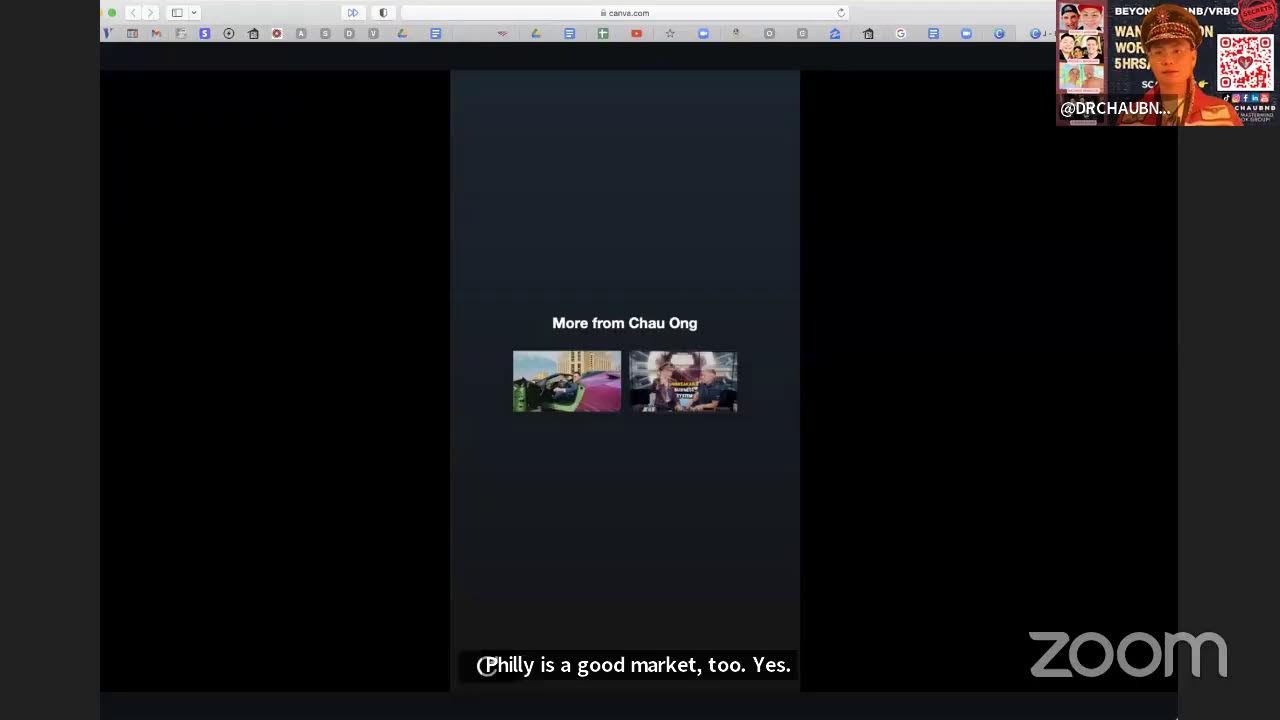Open the gray letter D bookmark
Viewport: 1280px width, 720px height.
coord(349,33)
